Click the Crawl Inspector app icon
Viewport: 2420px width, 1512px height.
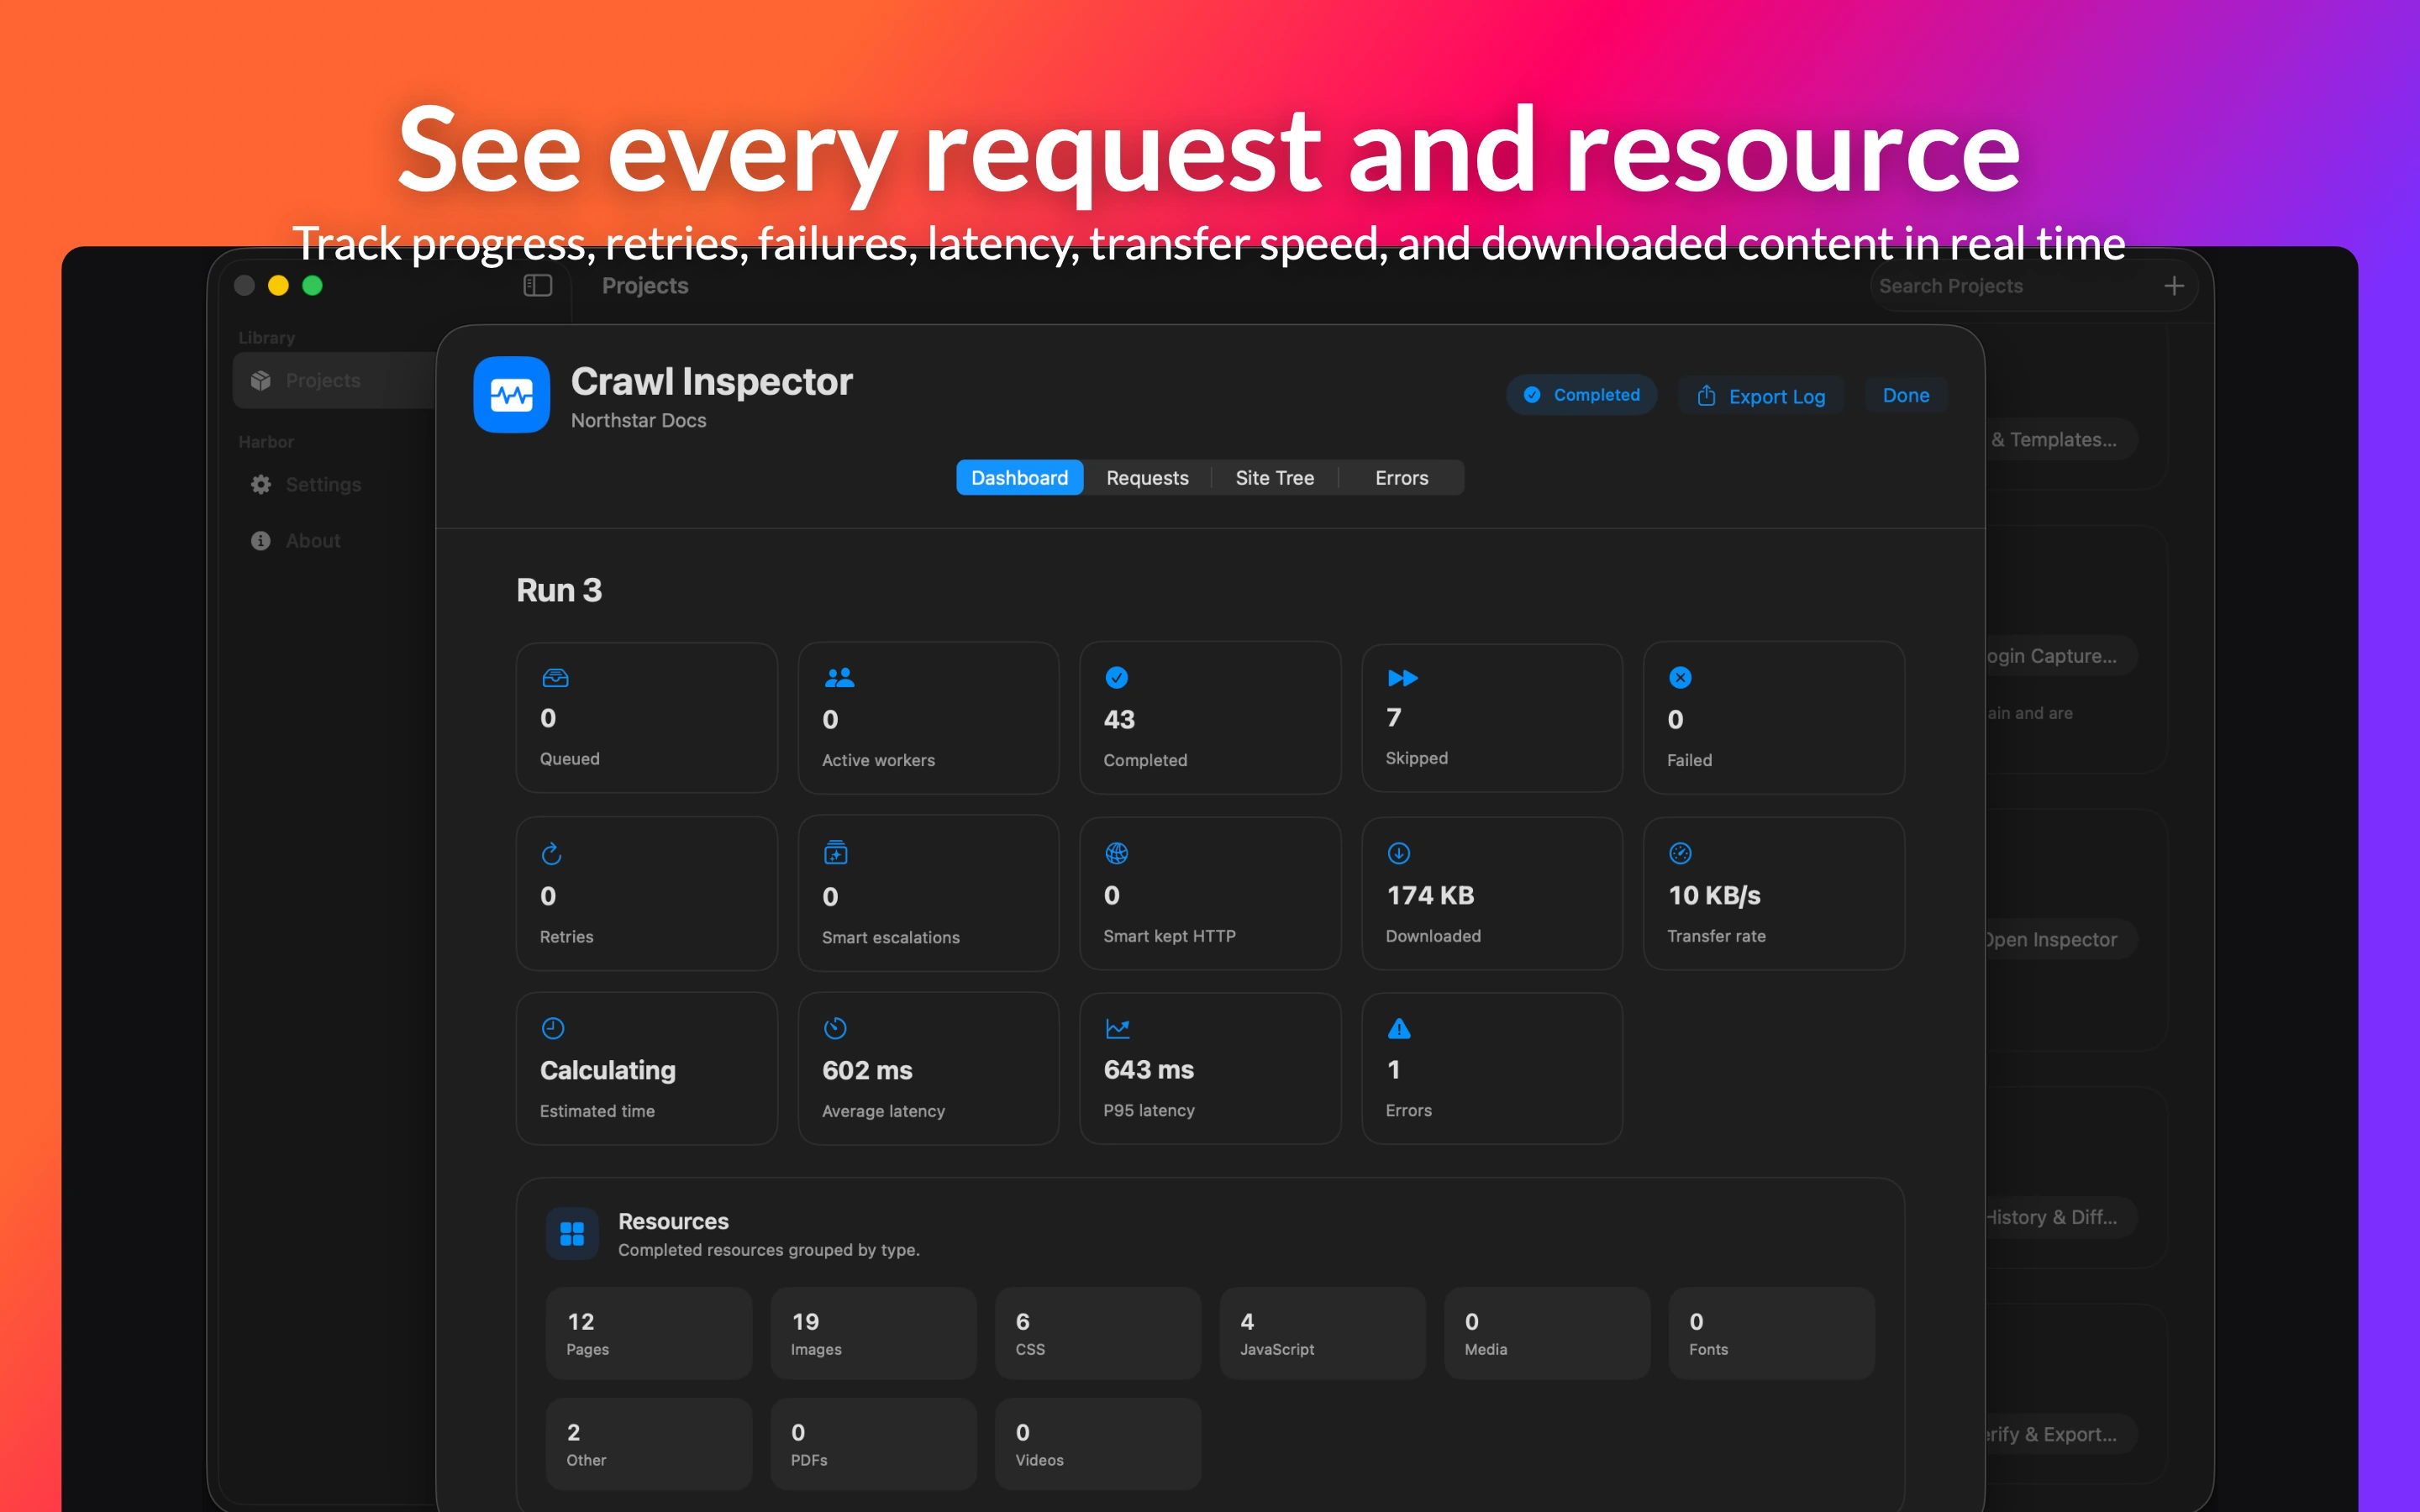click(x=511, y=394)
